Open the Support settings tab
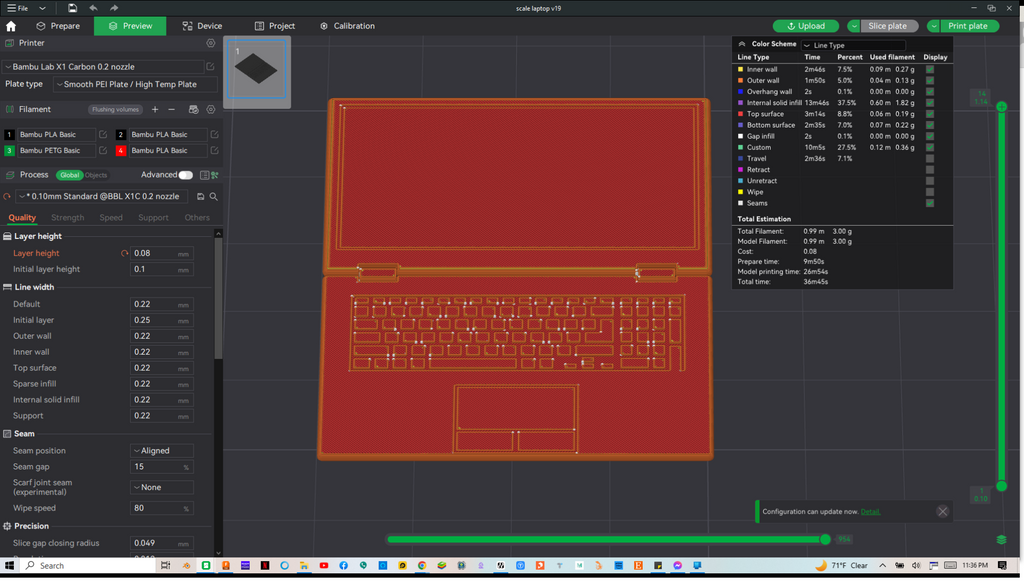Viewport: 1024px width, 584px height. pyautogui.click(x=153, y=218)
